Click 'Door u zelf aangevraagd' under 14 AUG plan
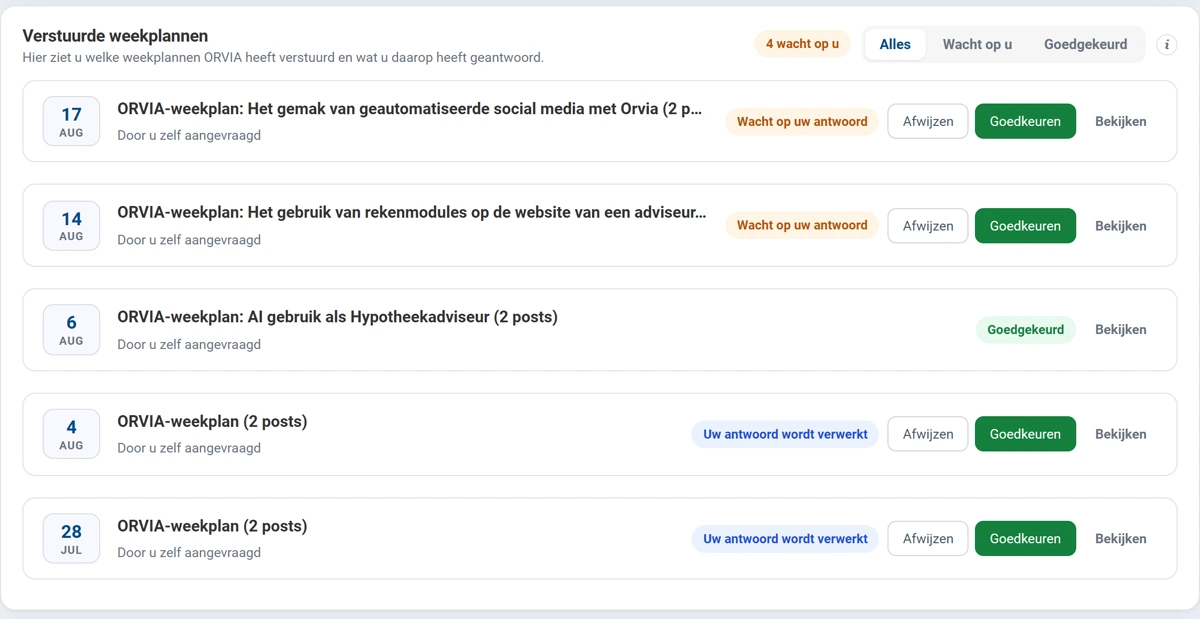This screenshot has width=1200, height=619. click(x=189, y=240)
